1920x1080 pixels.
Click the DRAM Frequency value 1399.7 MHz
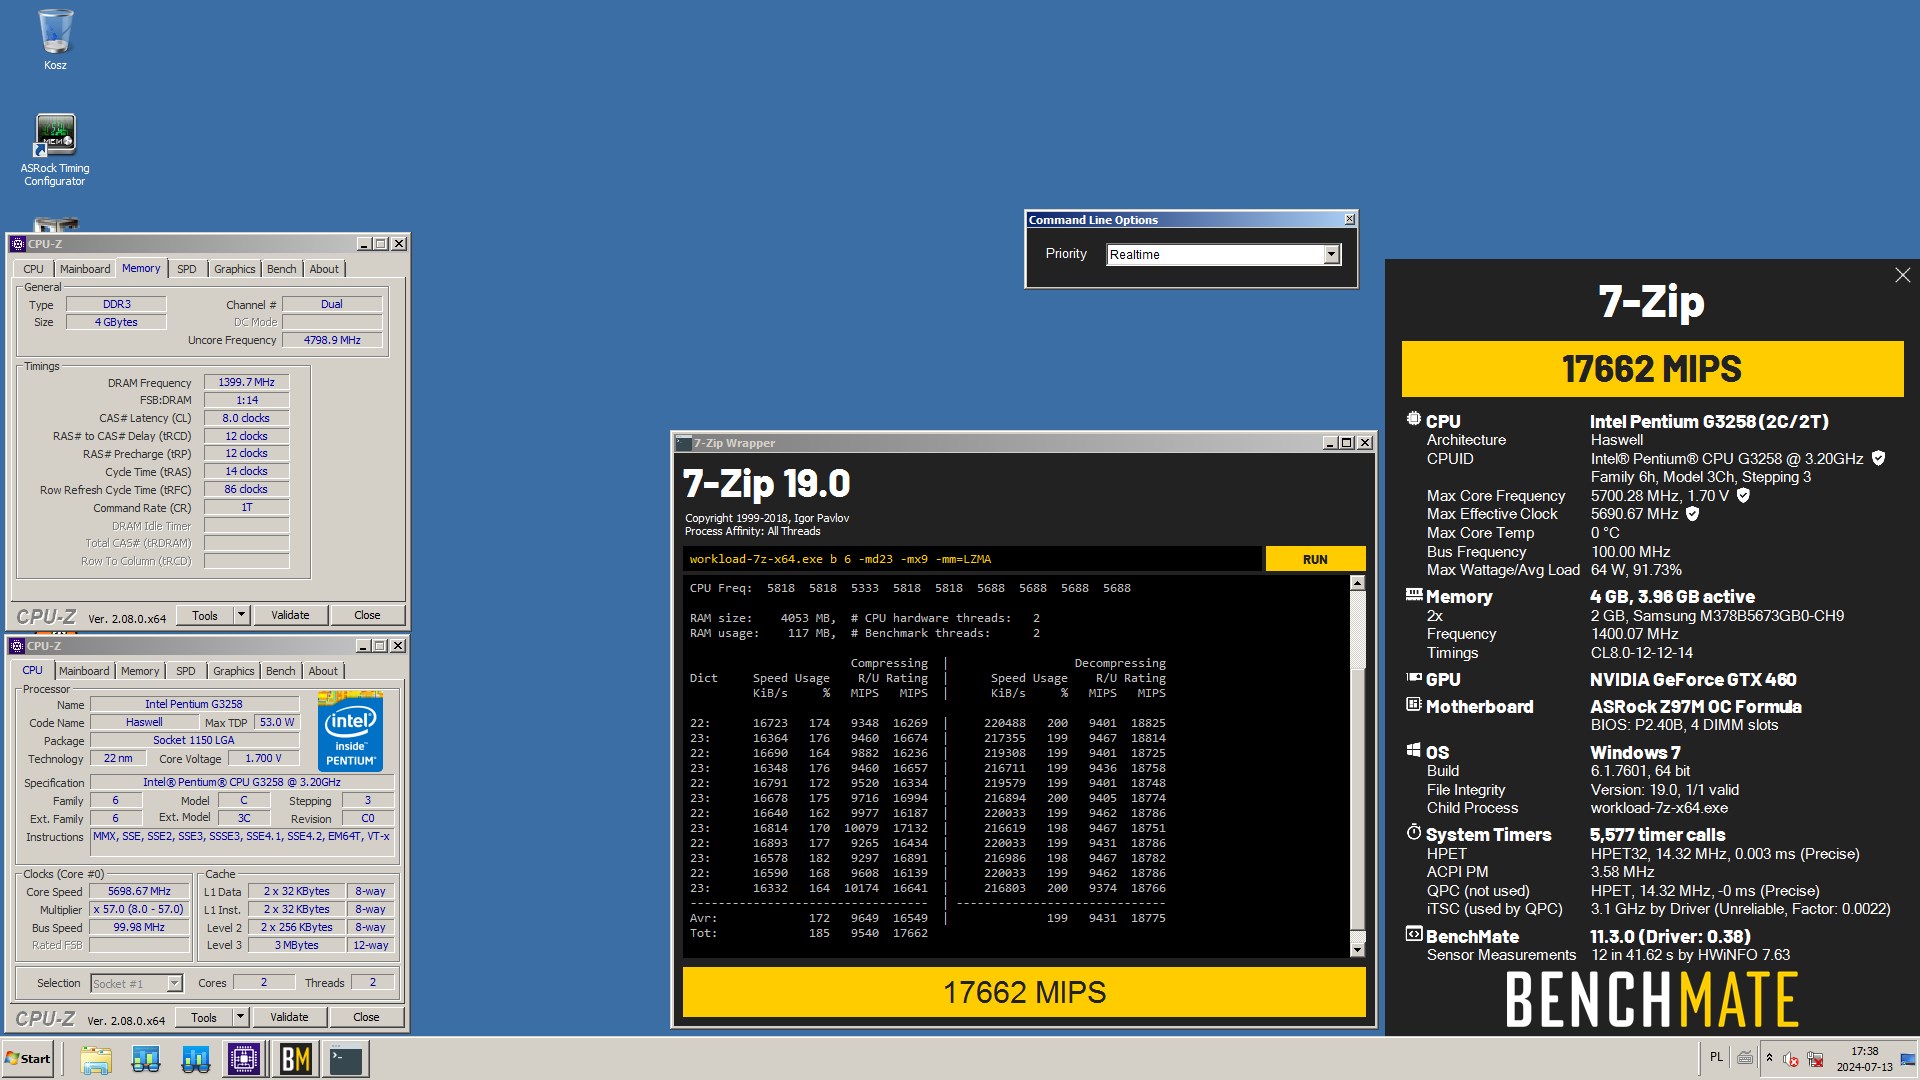(247, 382)
